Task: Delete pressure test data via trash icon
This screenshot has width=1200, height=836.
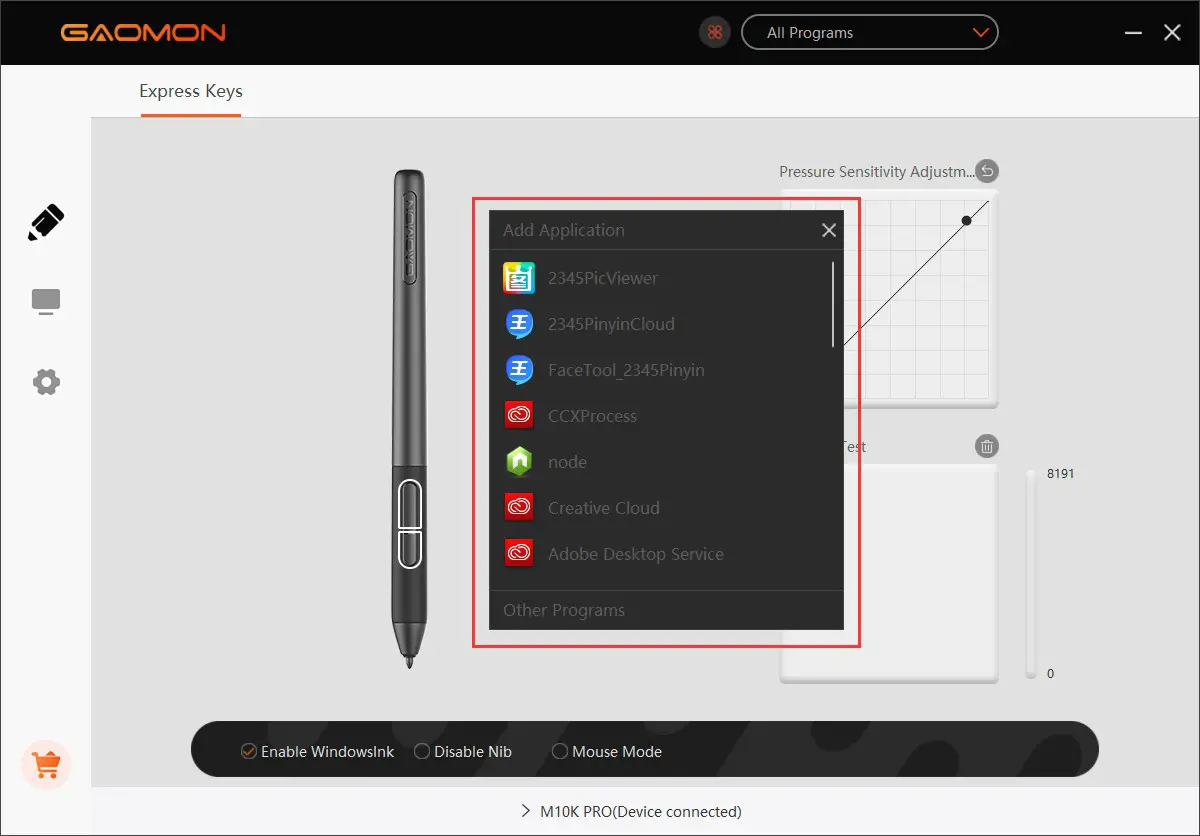Action: 987,446
